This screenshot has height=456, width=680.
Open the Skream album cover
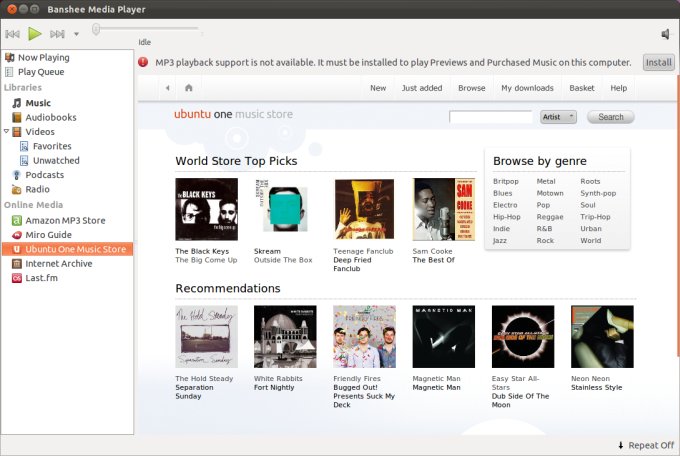coord(283,208)
